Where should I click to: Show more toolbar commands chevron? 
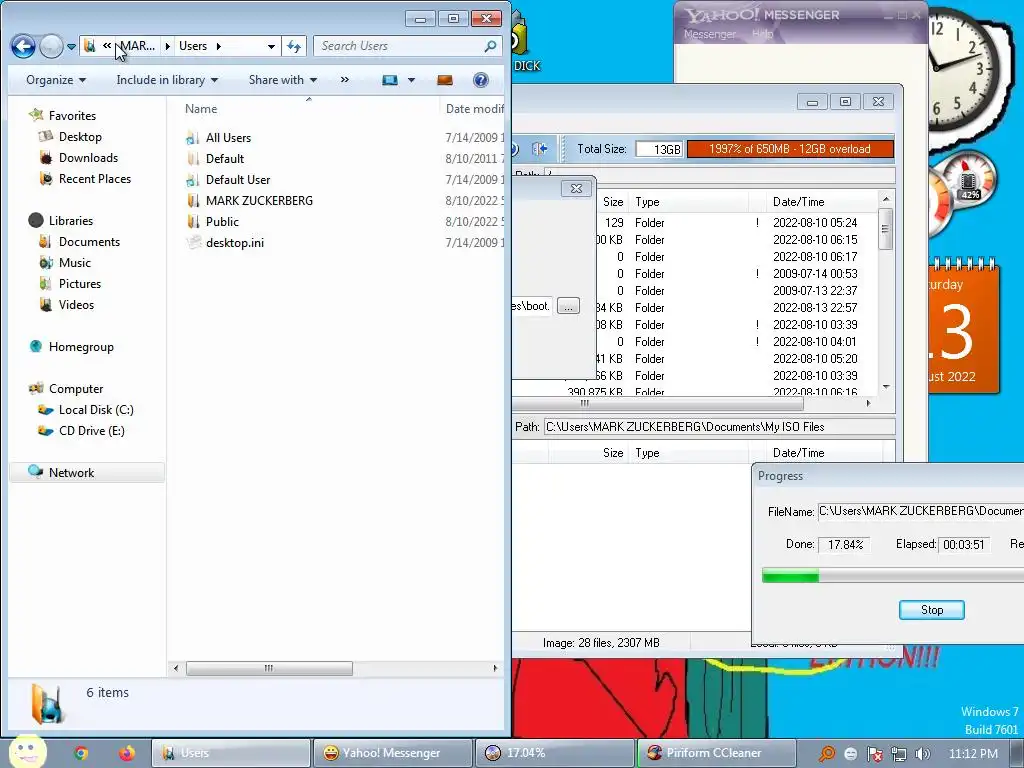click(345, 80)
